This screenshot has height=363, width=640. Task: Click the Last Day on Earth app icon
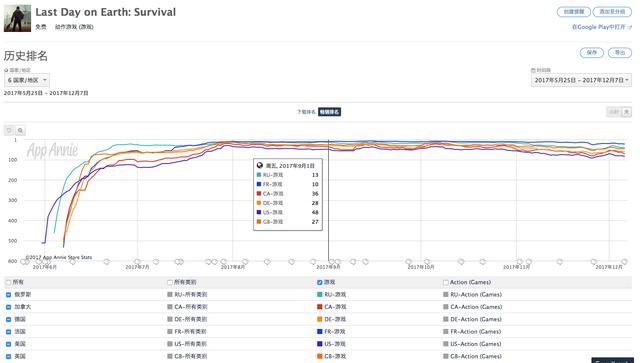[x=17, y=18]
